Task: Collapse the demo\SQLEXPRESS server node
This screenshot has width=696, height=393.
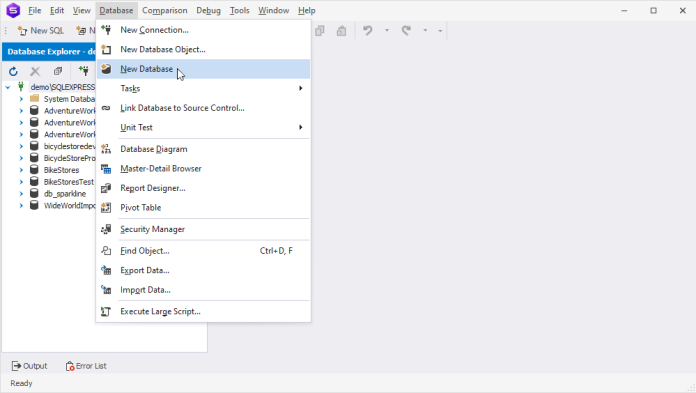Action: 8,87
